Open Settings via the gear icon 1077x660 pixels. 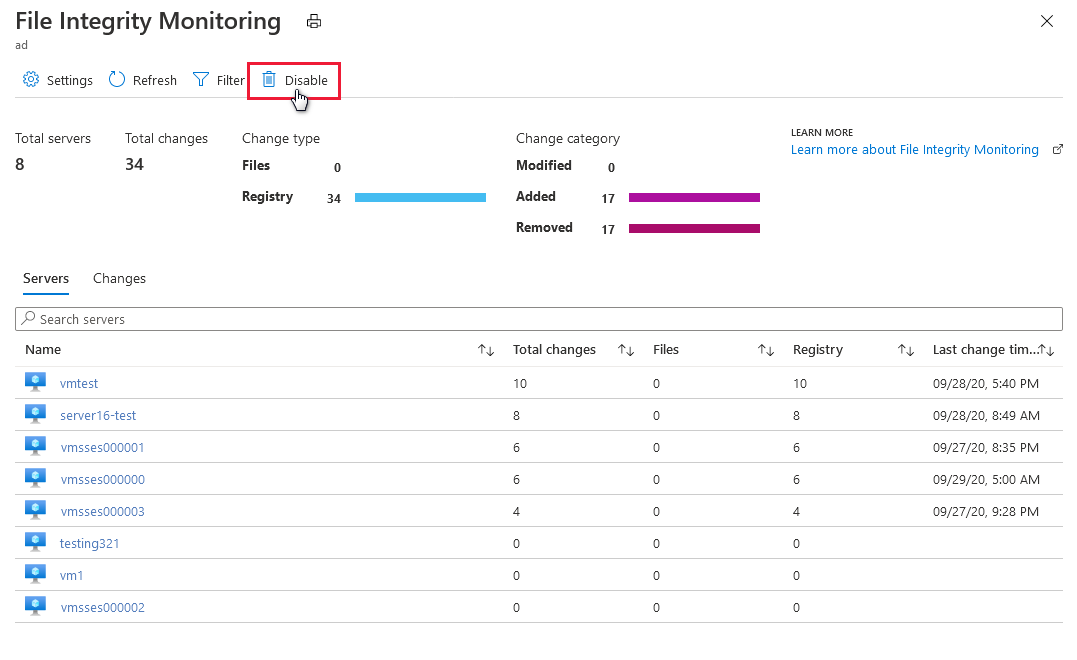31,80
